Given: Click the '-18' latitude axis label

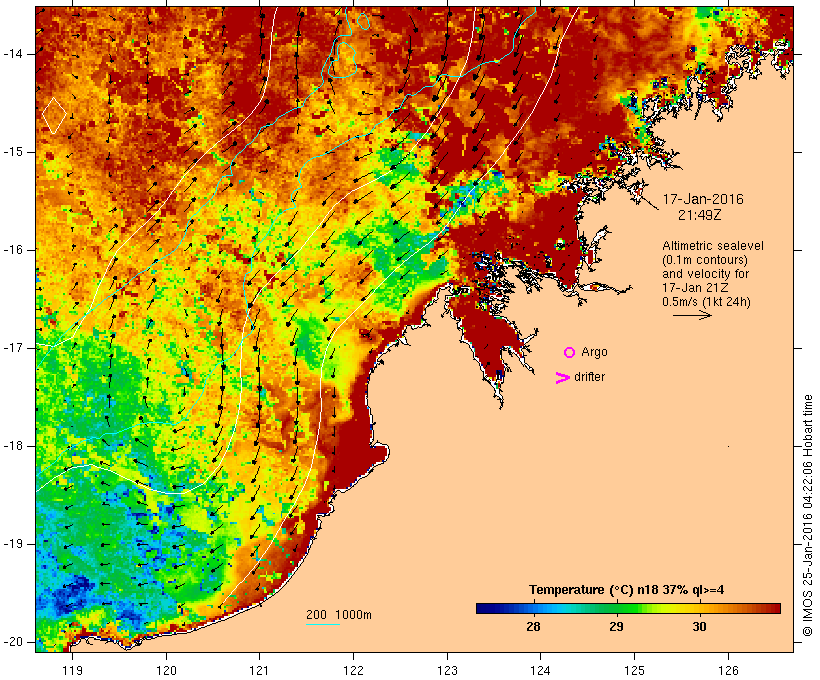Looking at the screenshot, I should [x=12, y=446].
